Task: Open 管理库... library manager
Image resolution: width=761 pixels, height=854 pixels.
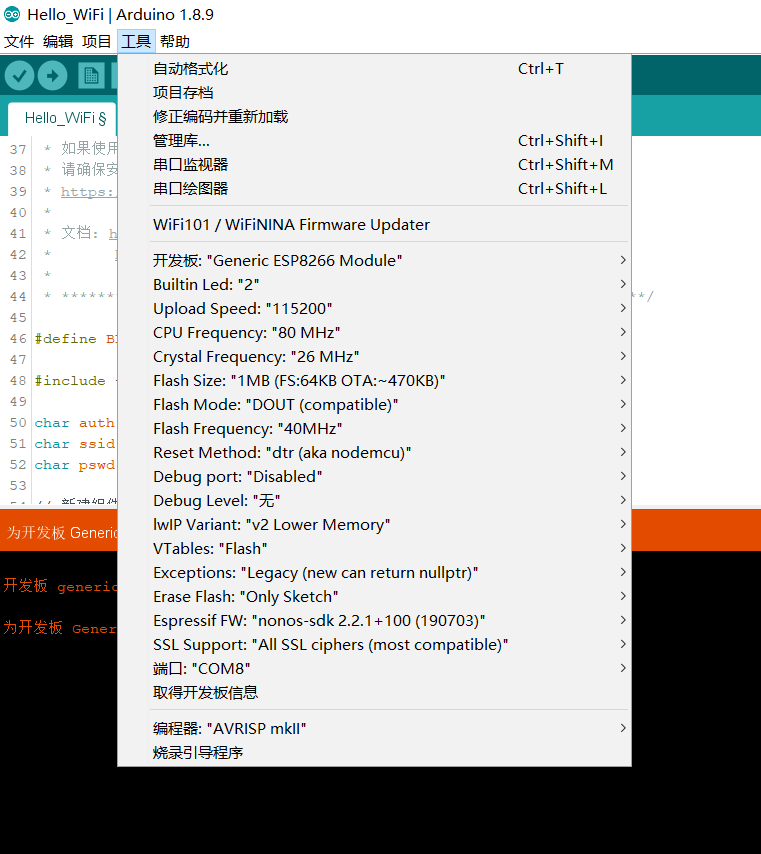Action: tap(374, 141)
